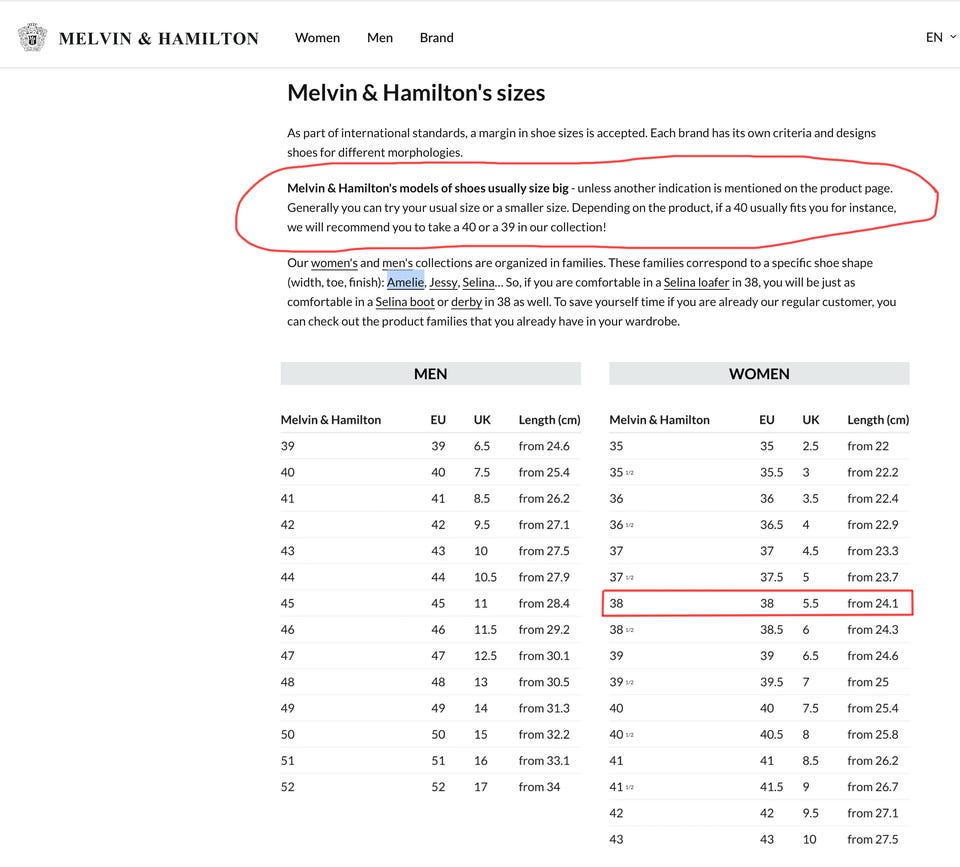Screen dimensions: 960x867
Task: Click women's length 'from 22' cell
Action: pos(868,446)
